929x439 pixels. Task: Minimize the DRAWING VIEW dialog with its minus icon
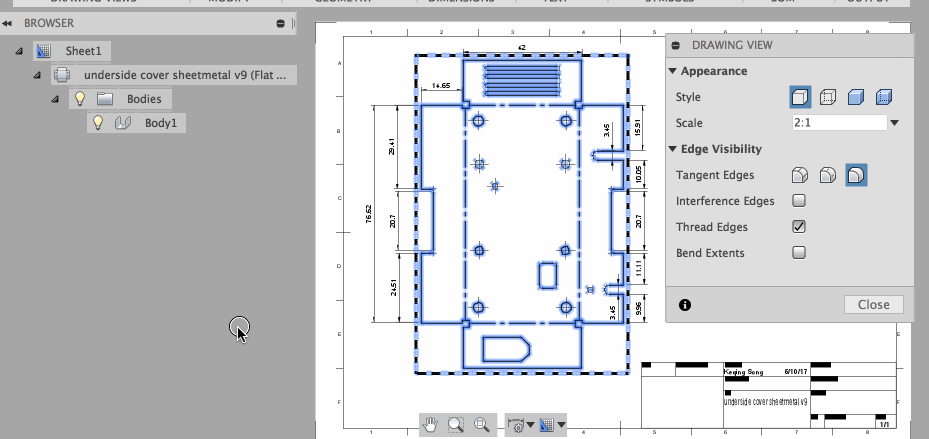(x=676, y=46)
